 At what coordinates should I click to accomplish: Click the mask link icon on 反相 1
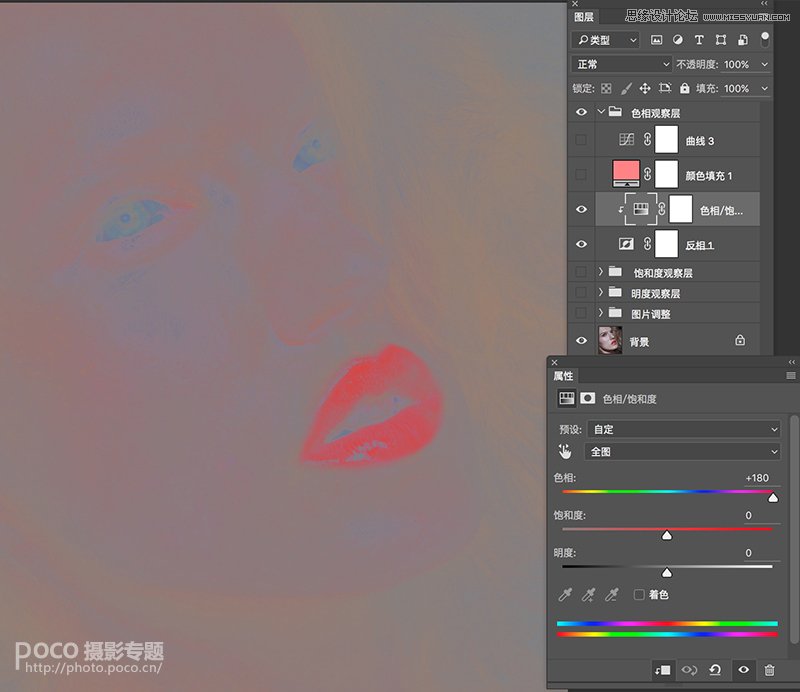point(647,244)
